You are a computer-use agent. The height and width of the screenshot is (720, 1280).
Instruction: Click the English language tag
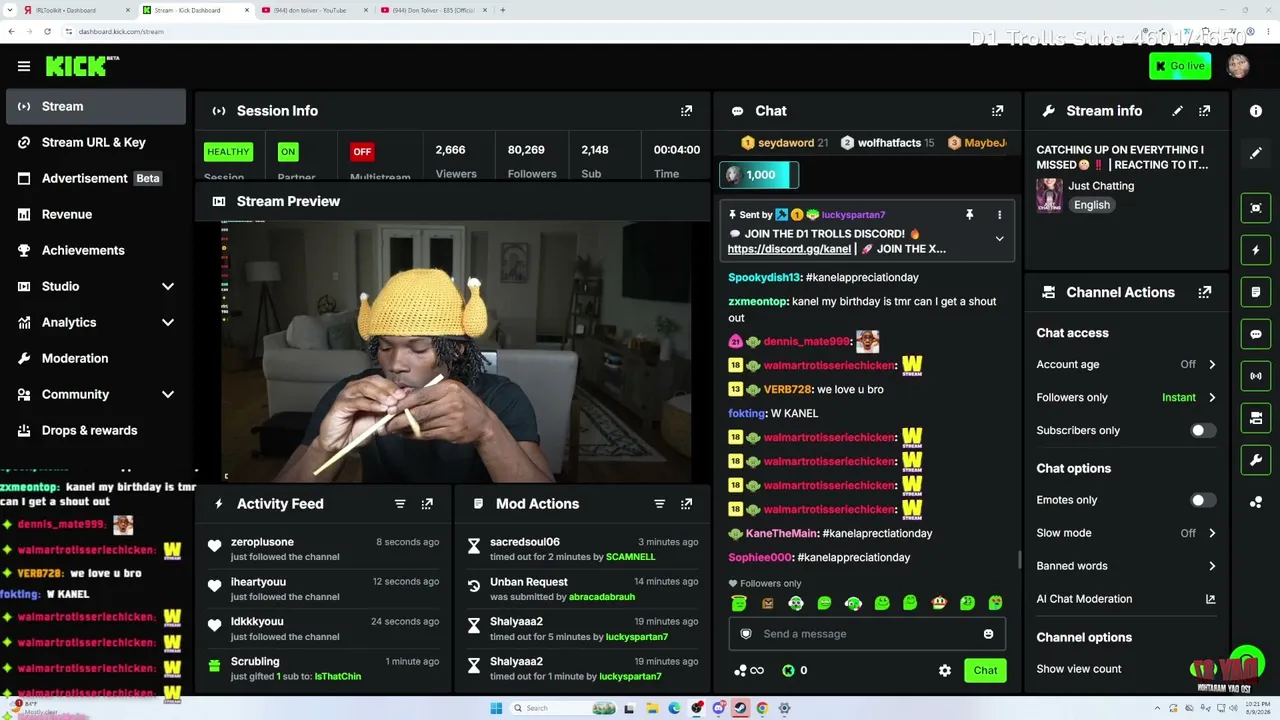click(x=1092, y=205)
